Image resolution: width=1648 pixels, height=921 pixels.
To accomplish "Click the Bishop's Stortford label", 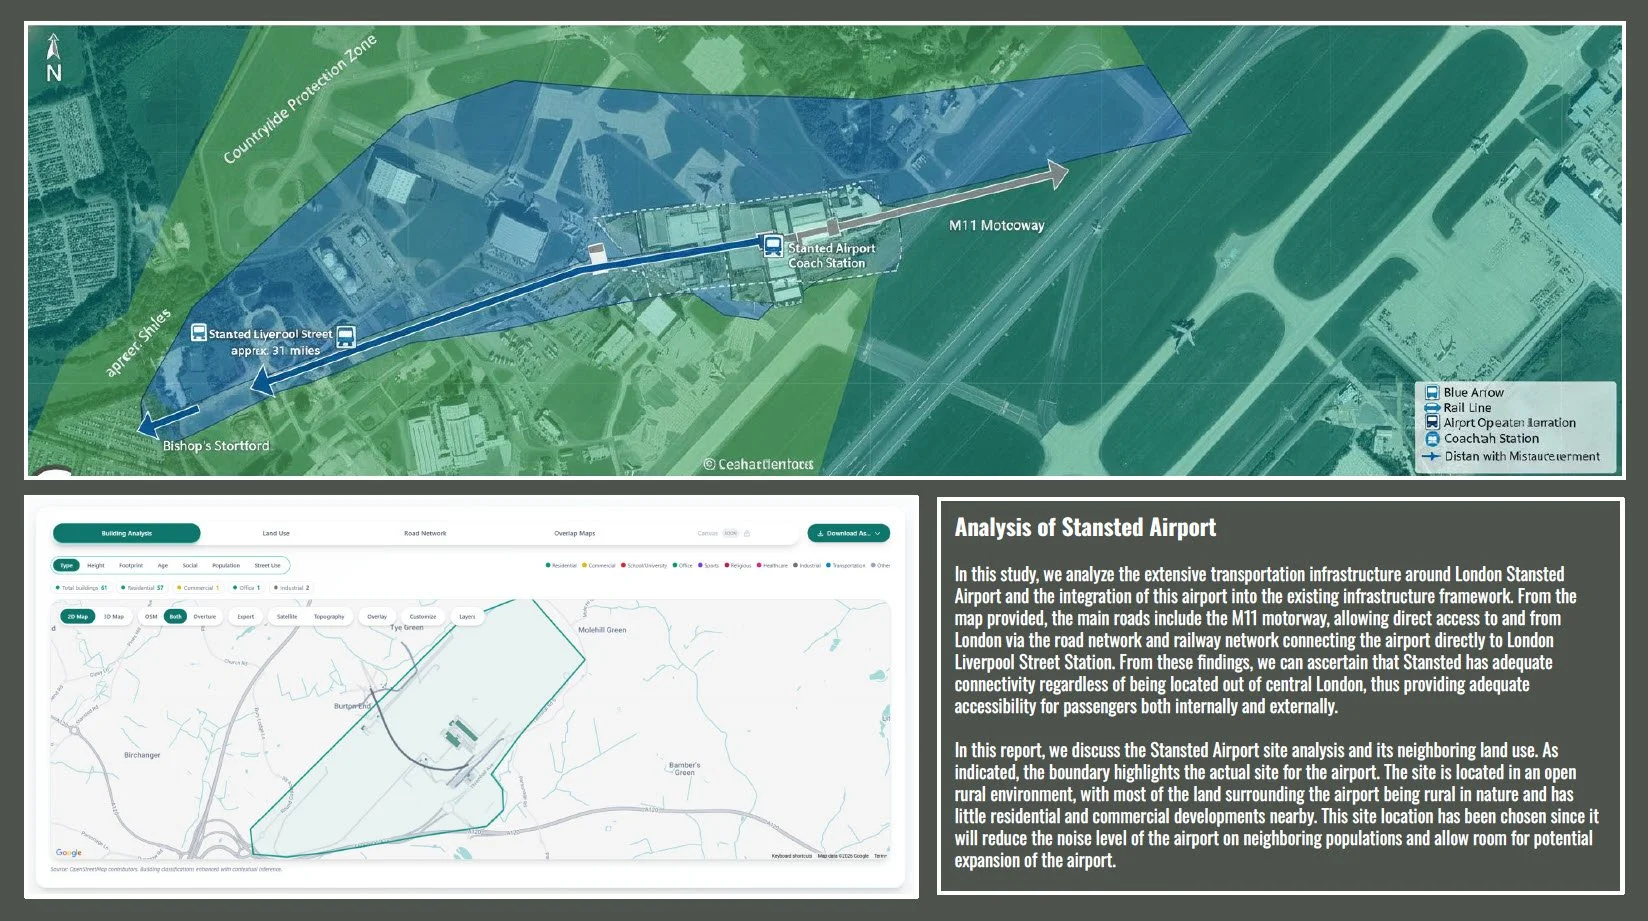I will 216,445.
